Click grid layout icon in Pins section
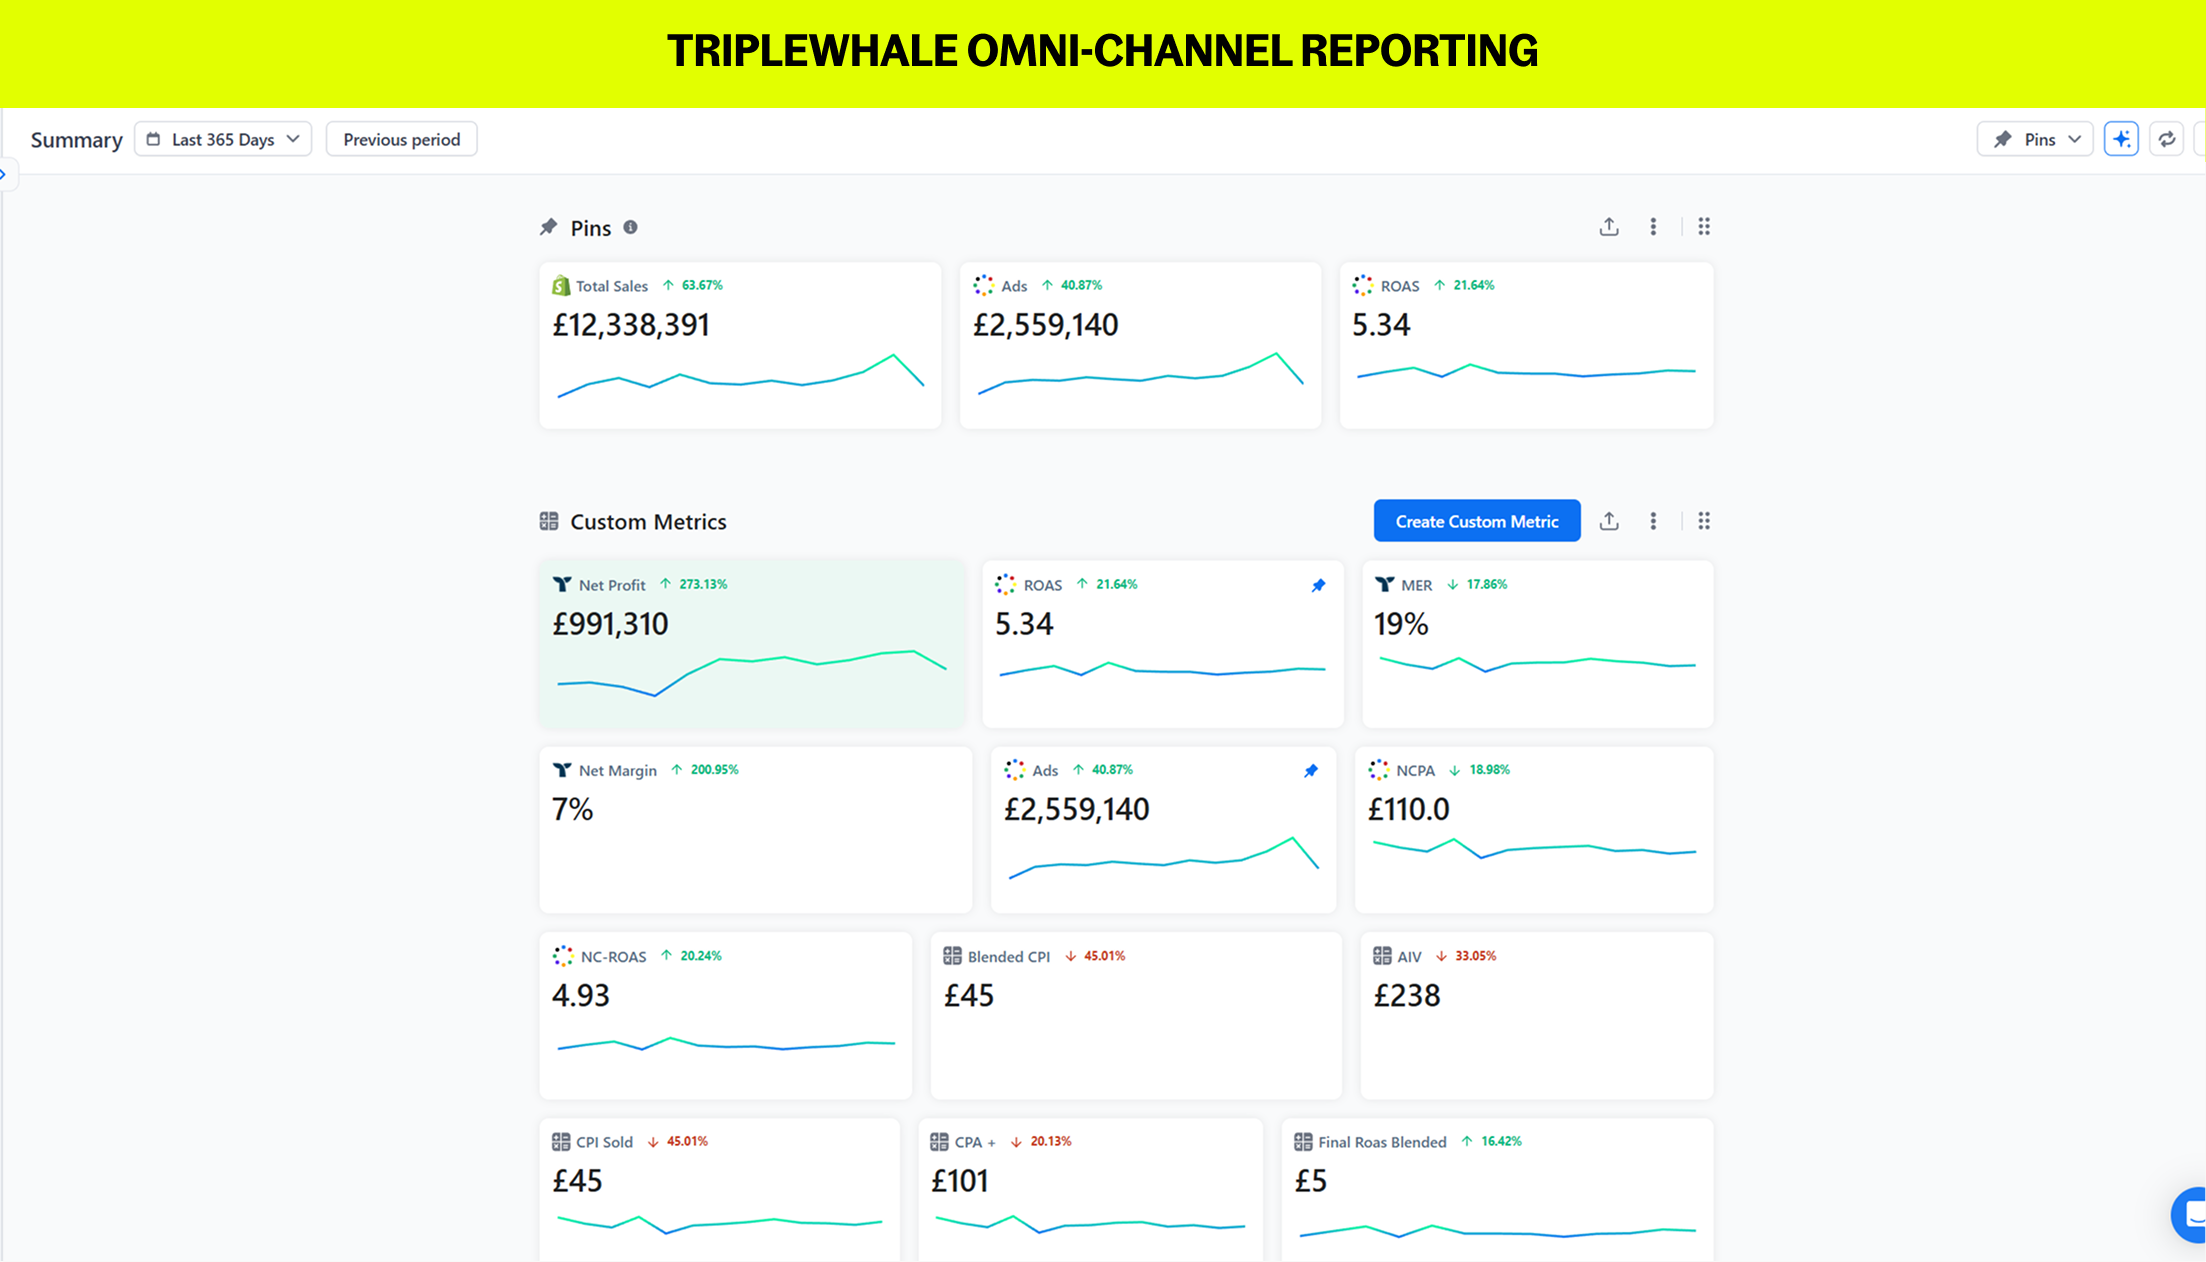This screenshot has height=1262, width=2206. tap(1704, 227)
